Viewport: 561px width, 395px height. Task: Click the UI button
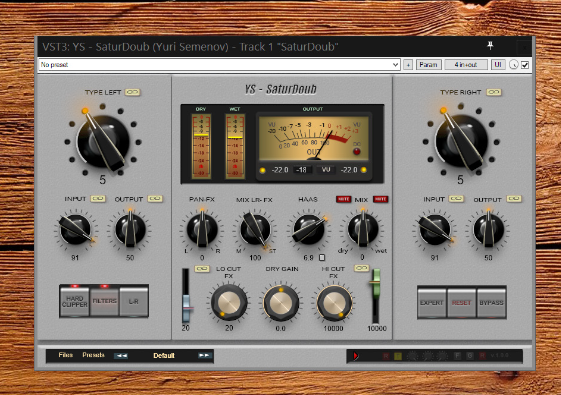click(498, 65)
